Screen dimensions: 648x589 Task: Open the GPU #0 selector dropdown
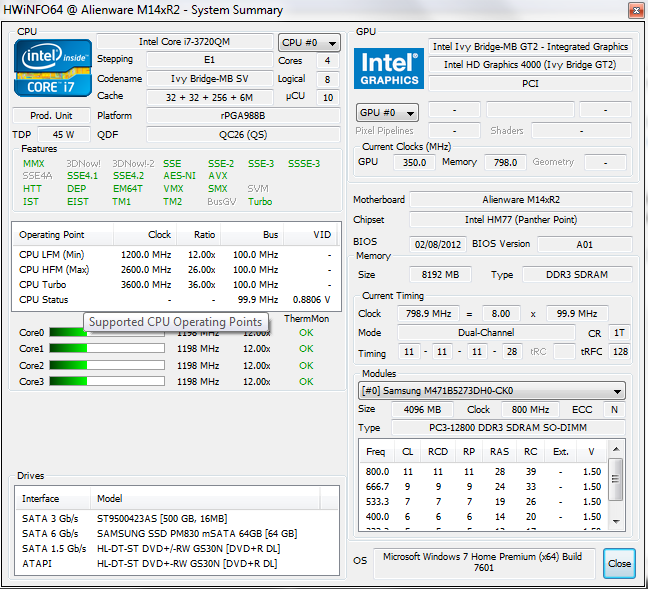(387, 112)
